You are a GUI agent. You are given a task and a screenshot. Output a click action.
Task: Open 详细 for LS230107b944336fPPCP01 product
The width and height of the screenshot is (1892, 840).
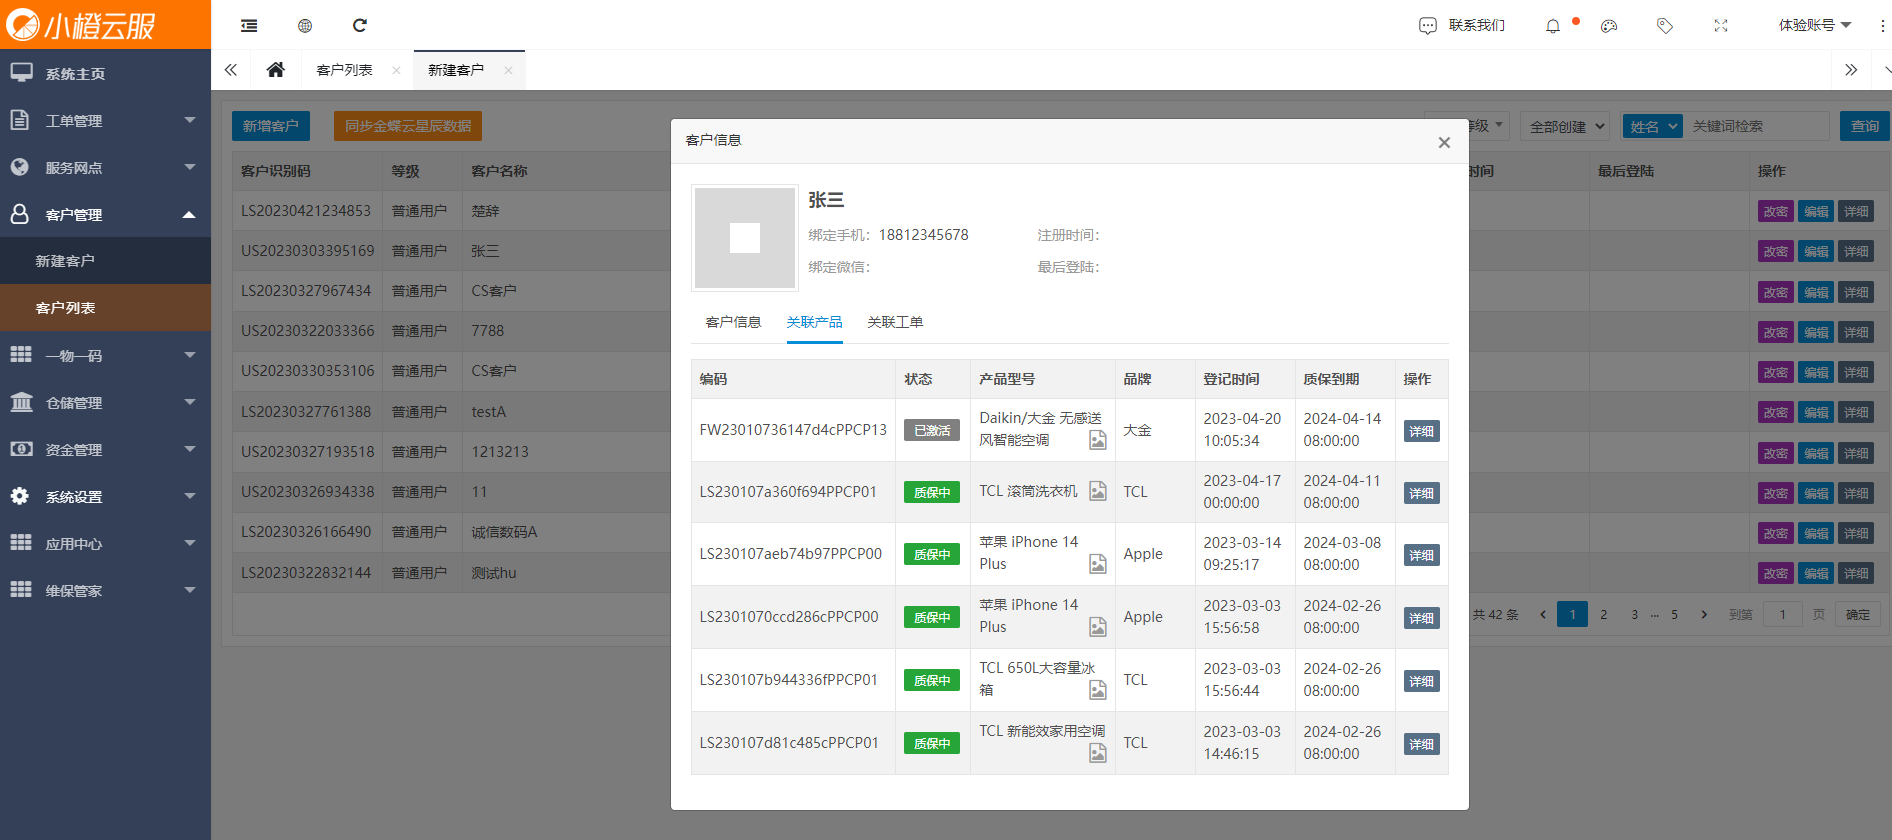[1421, 681]
